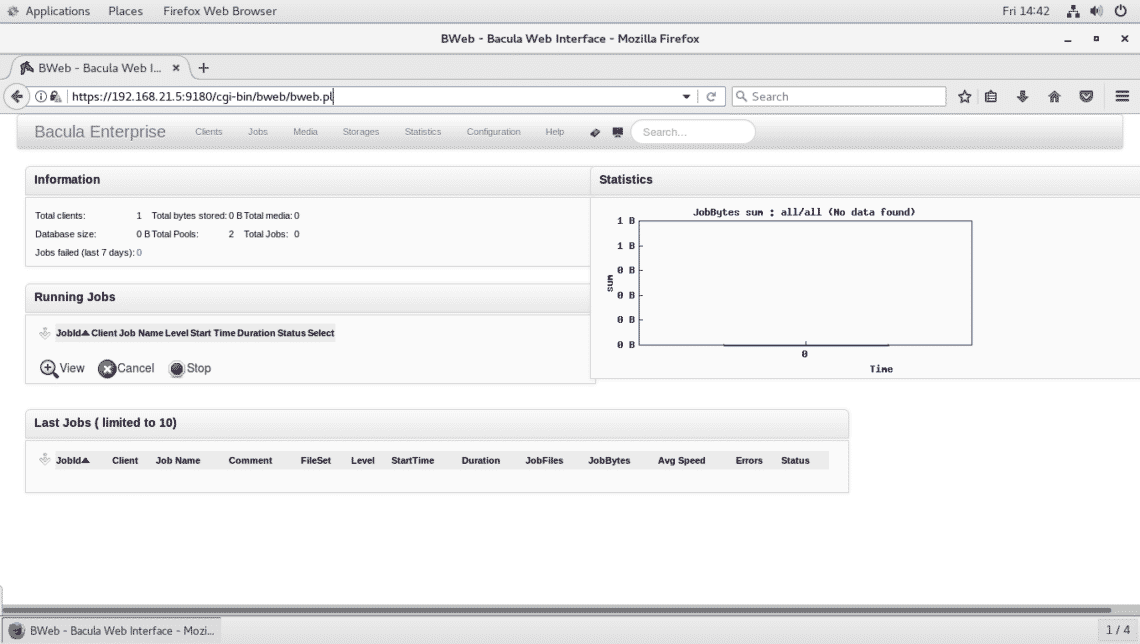Click the anchor icon in Last Jobs header
This screenshot has height=644, width=1140.
click(x=44, y=460)
